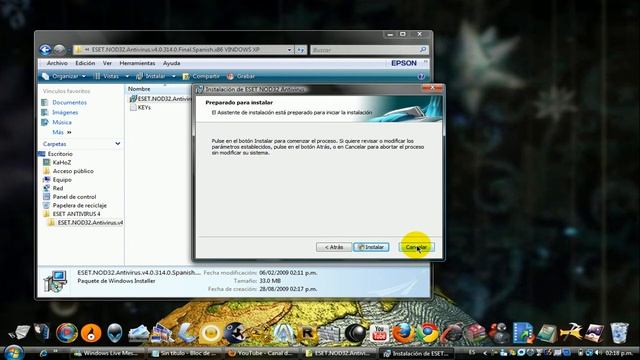Select ESET ANTIVIRUS 4 folder in tree
This screenshot has height=360, width=640.
pos(76,214)
